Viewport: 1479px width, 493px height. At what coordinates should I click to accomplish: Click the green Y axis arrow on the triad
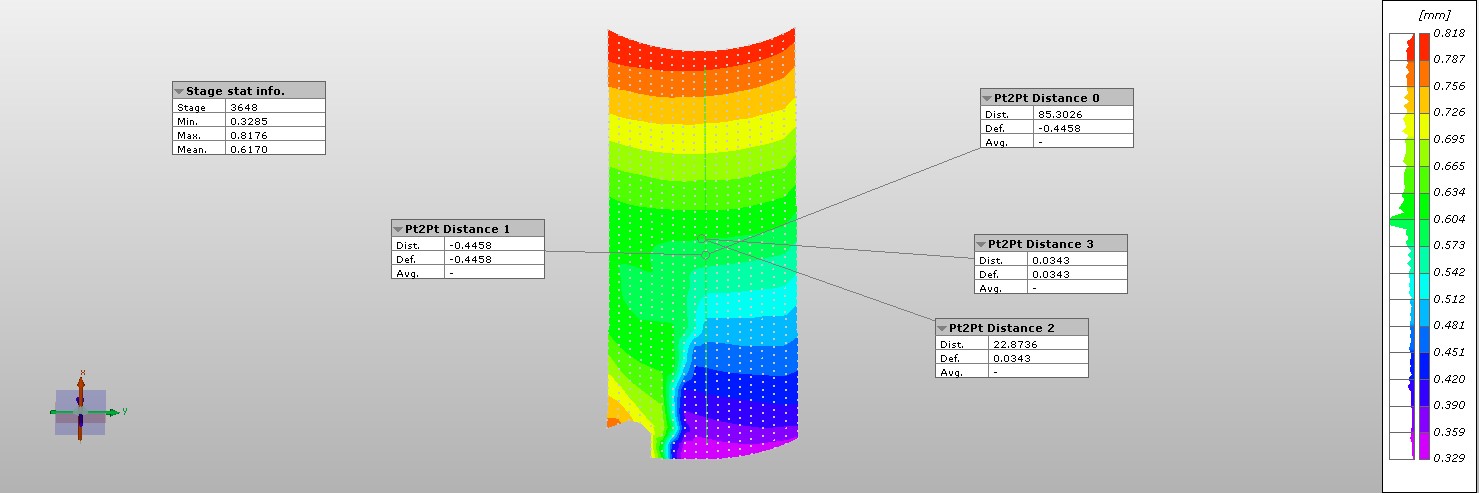112,411
